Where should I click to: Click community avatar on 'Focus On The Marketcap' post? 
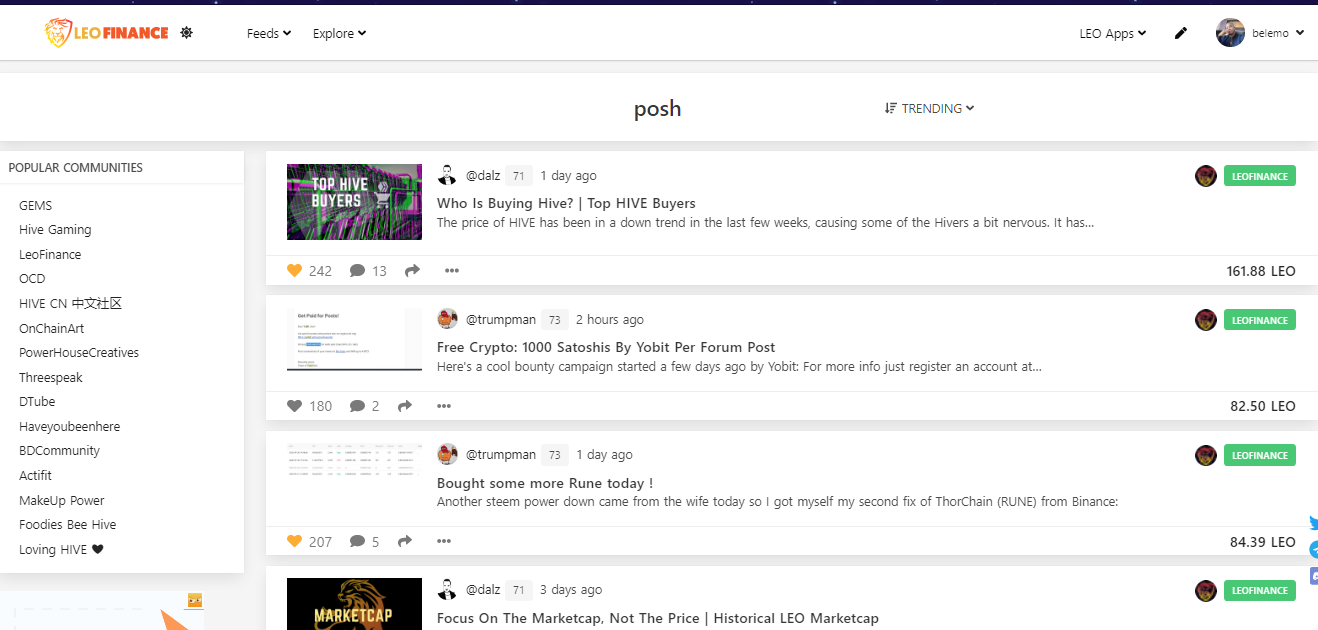(1206, 590)
